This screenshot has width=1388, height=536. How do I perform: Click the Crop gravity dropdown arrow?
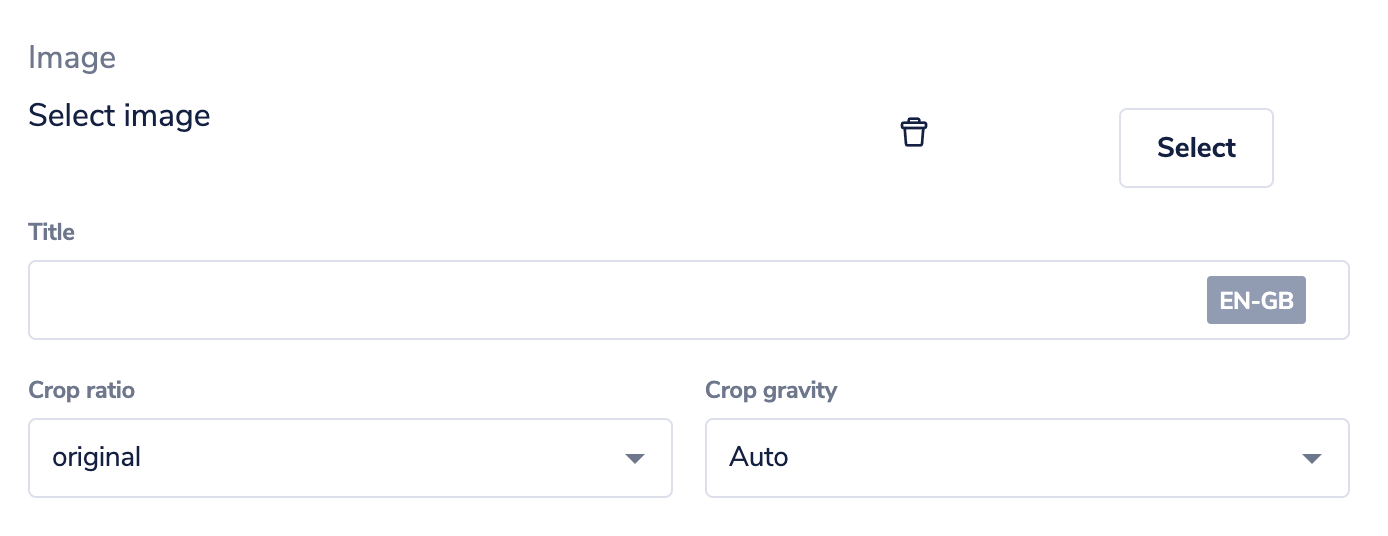[1312, 459]
